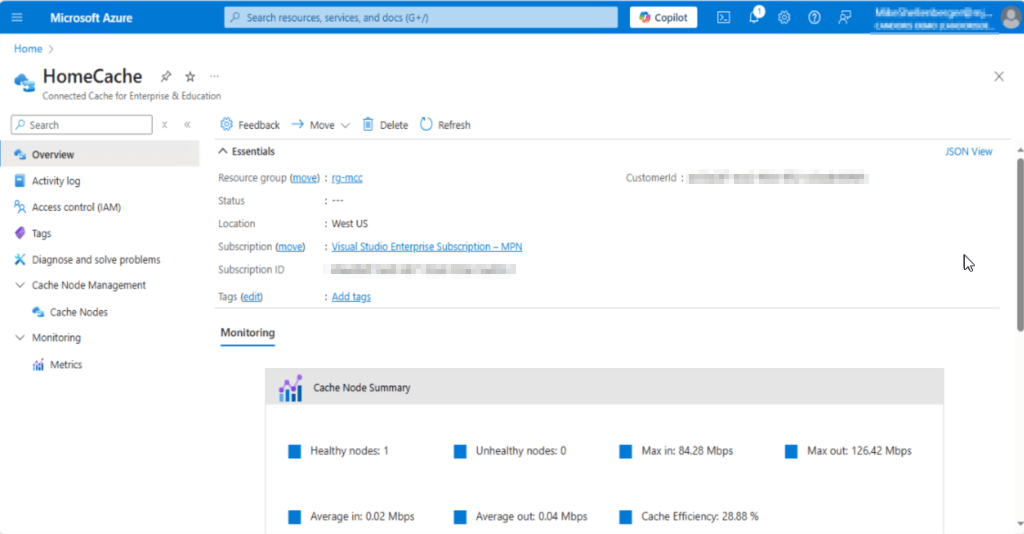
Task: Click the top bar feedback person icon
Action: (x=845, y=17)
